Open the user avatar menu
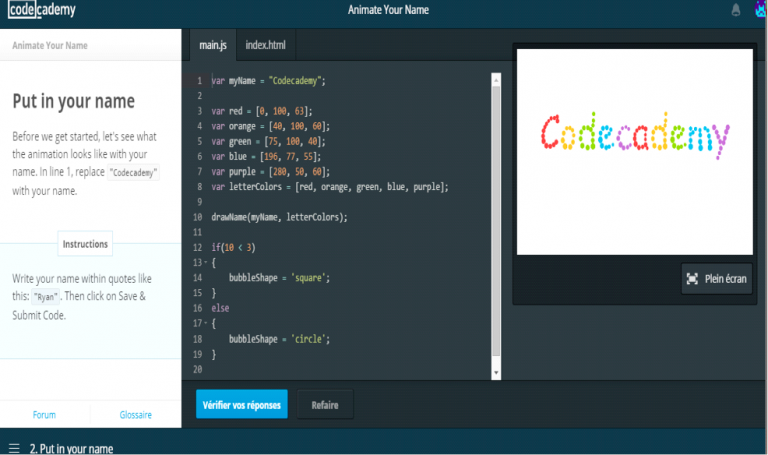Screen dimensions: 768x455 click(761, 9)
